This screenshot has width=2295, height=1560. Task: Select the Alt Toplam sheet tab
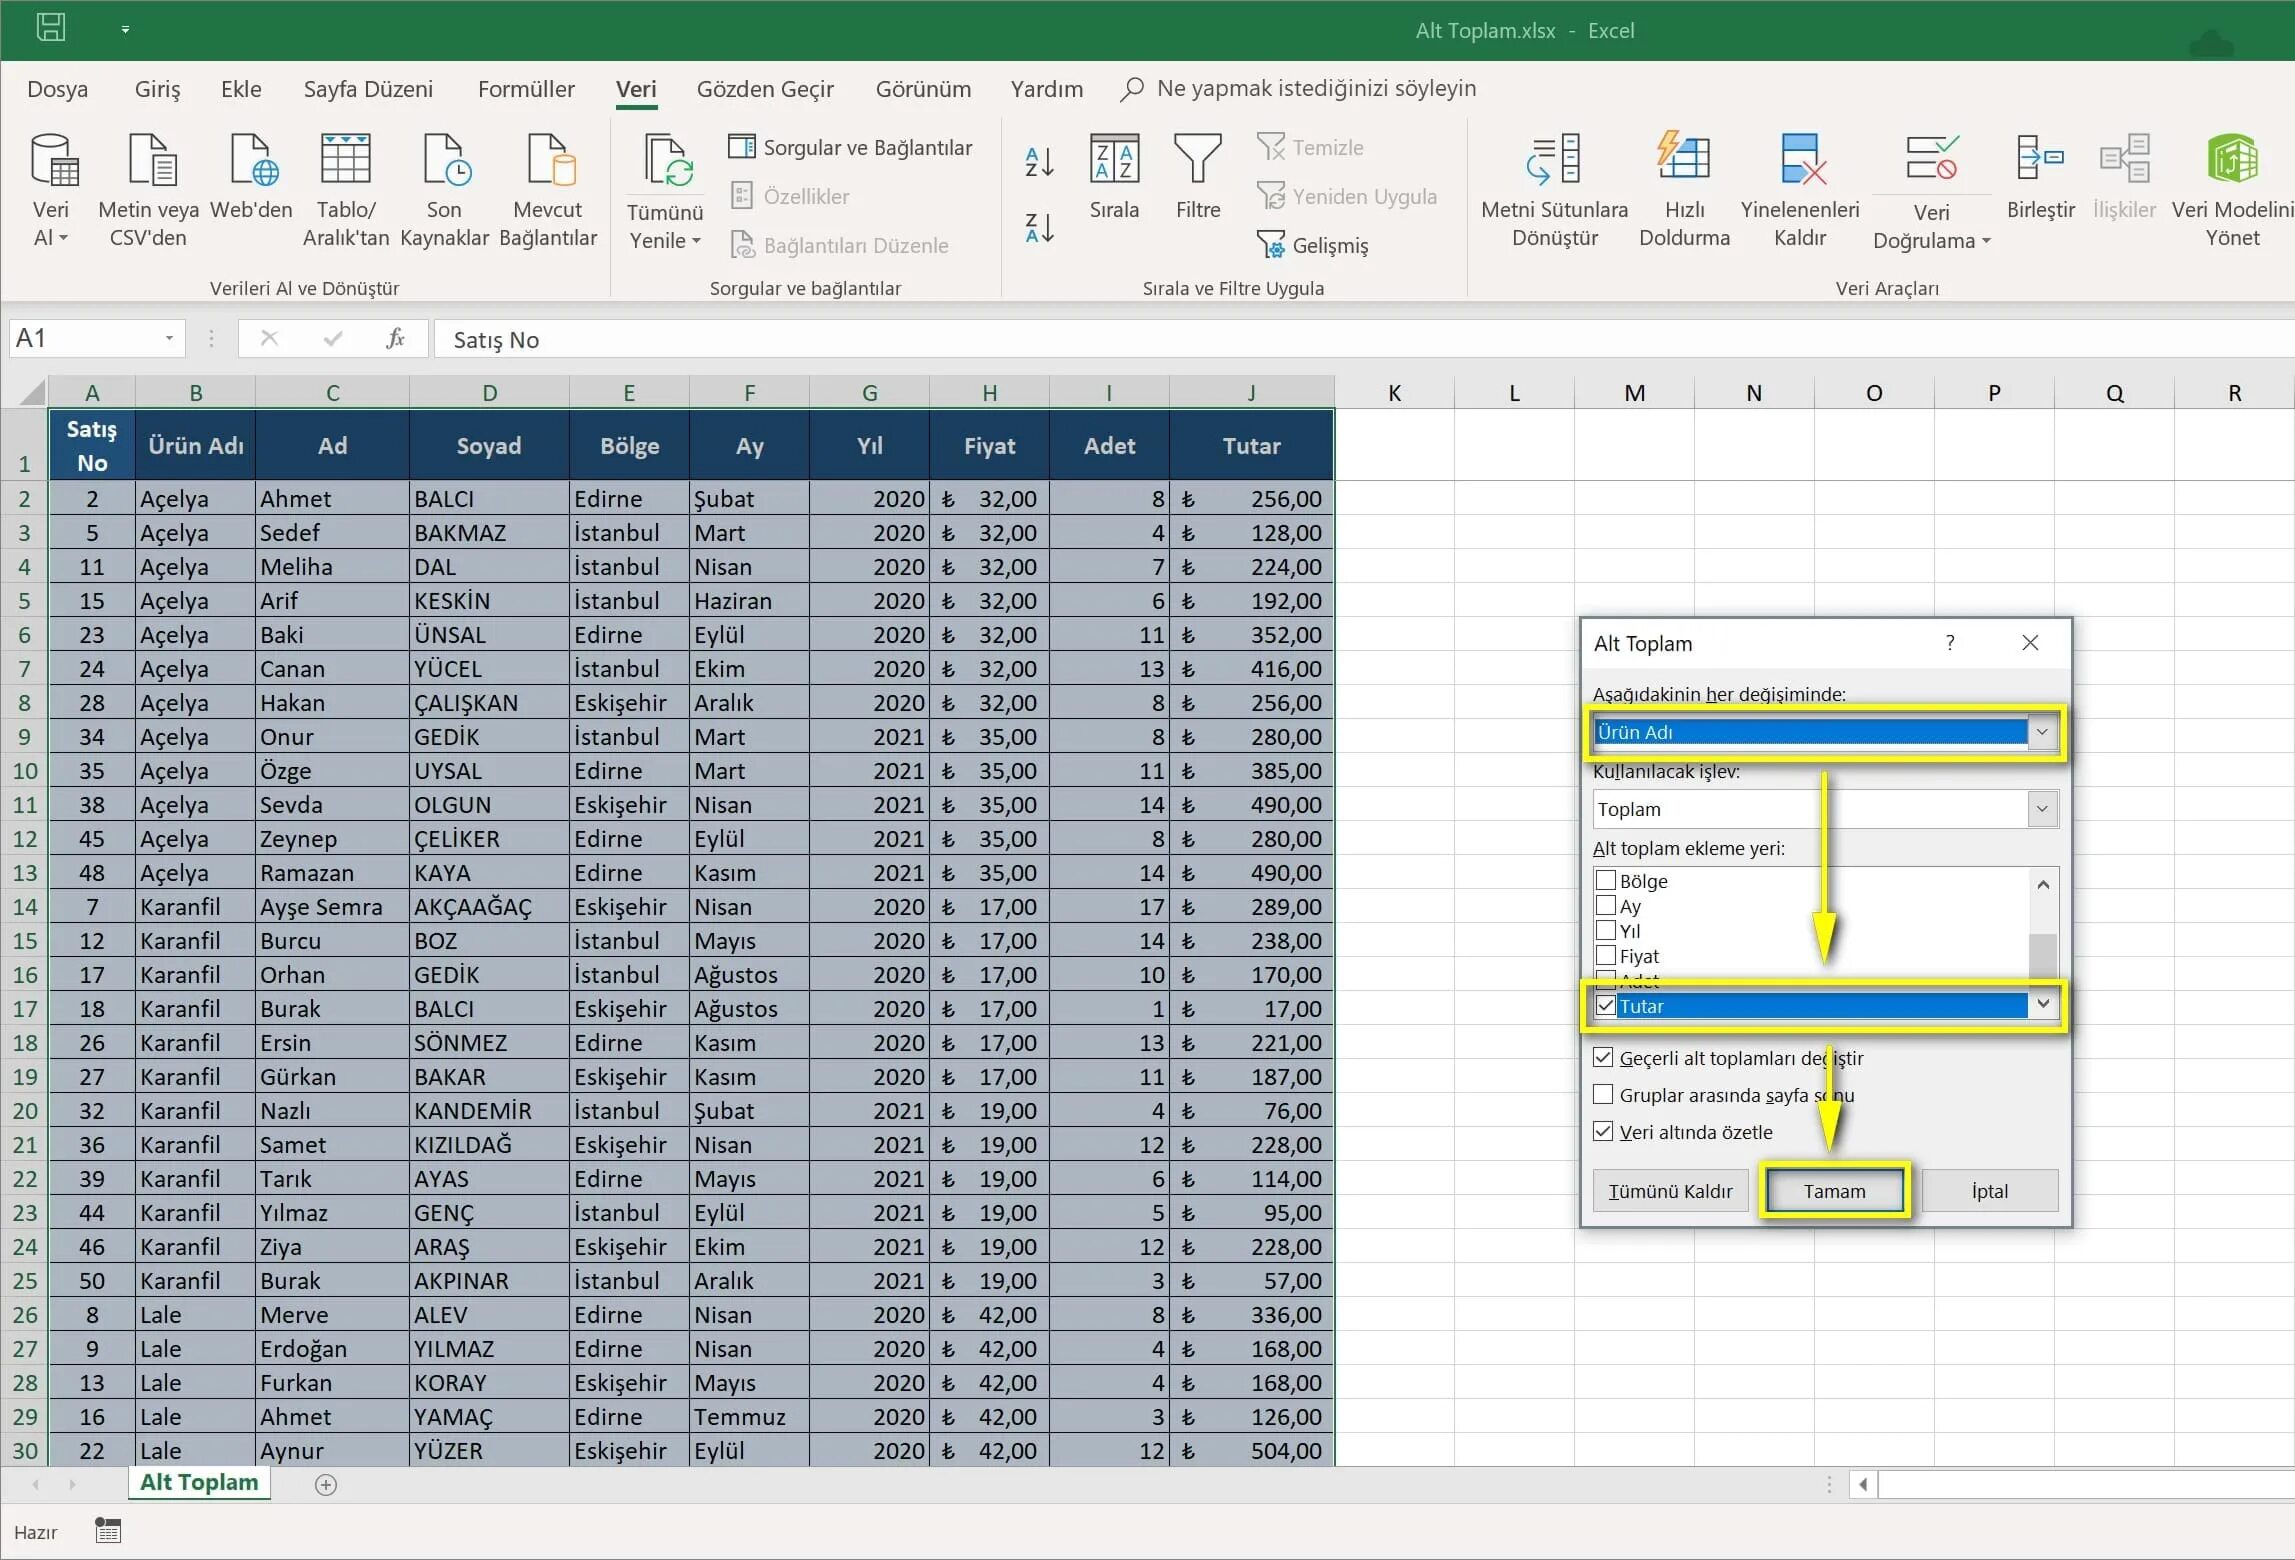[x=199, y=1482]
